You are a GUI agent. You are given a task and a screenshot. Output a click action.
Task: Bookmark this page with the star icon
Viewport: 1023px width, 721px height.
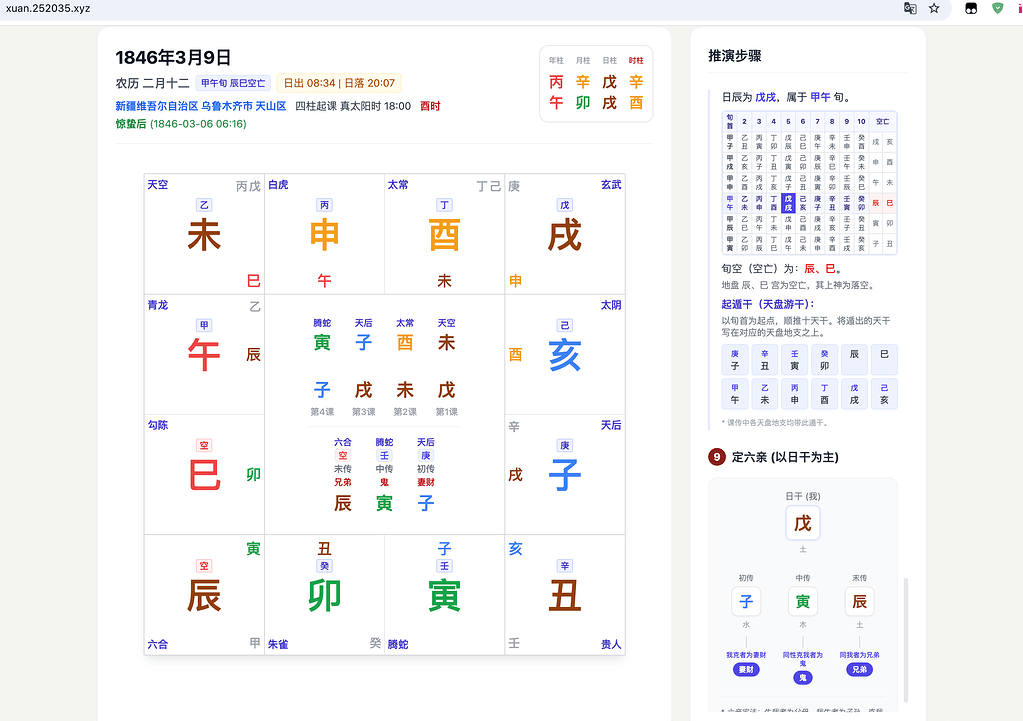pos(934,8)
